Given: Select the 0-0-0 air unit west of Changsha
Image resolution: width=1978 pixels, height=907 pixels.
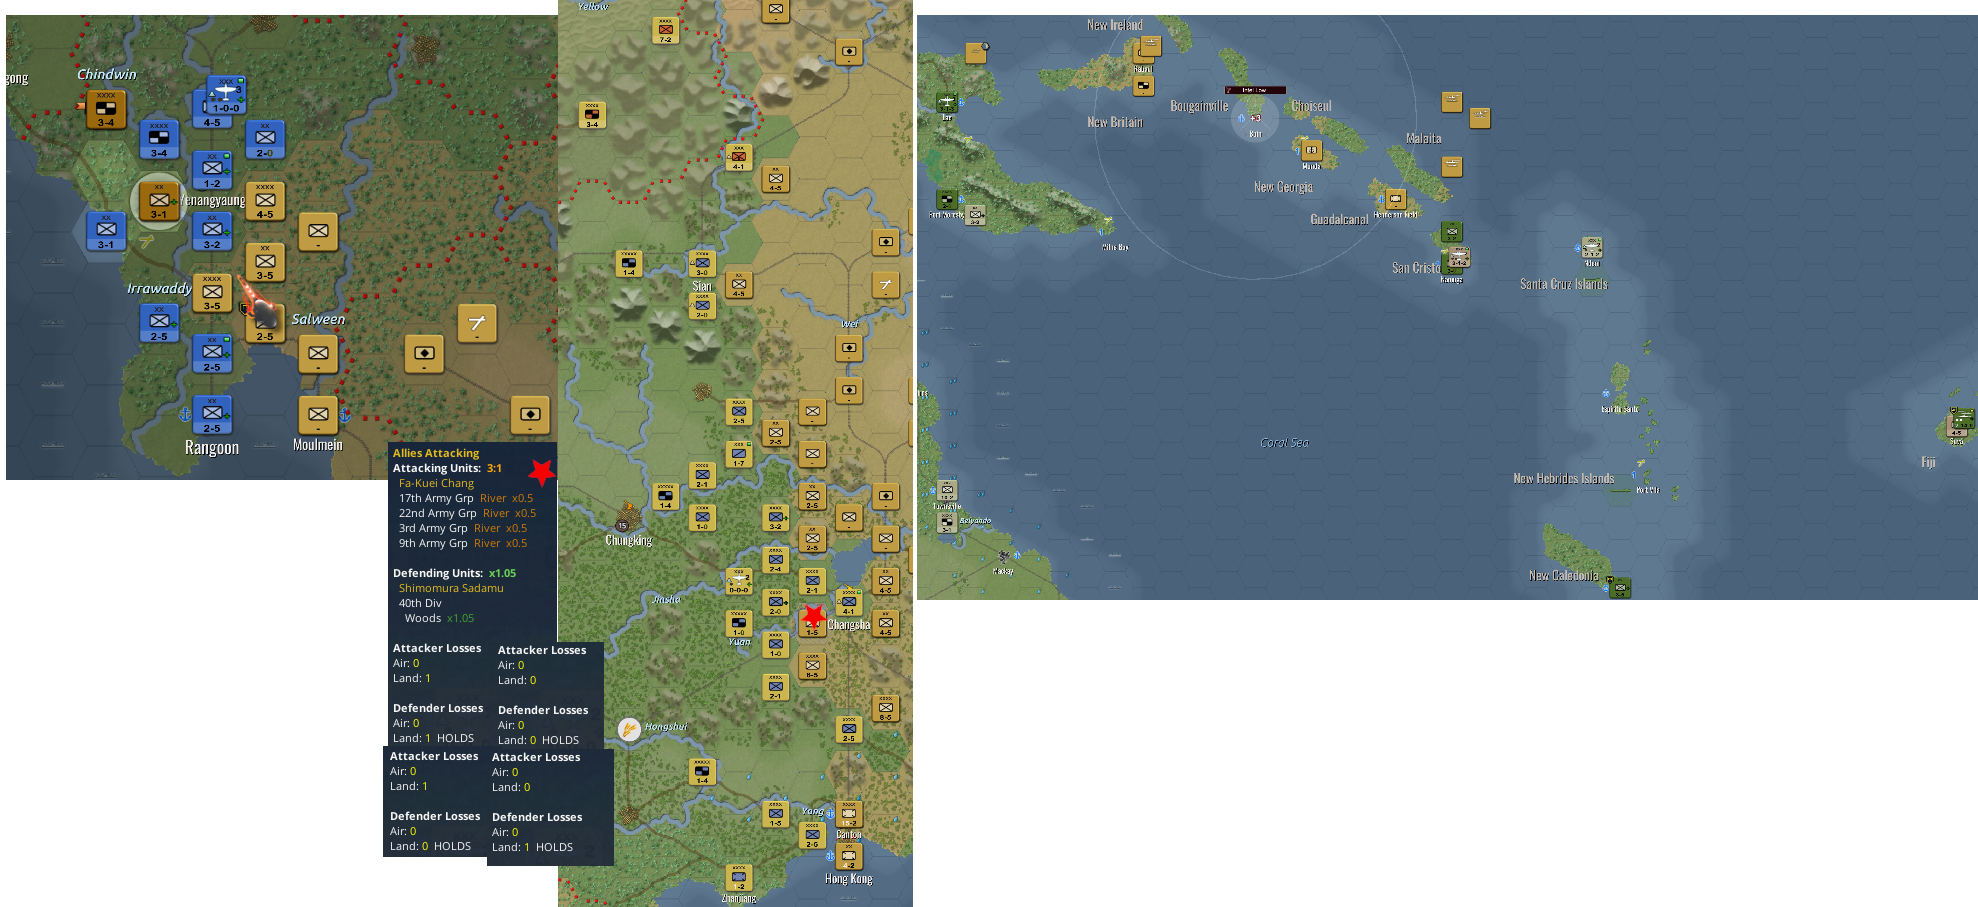Looking at the screenshot, I should click(739, 581).
